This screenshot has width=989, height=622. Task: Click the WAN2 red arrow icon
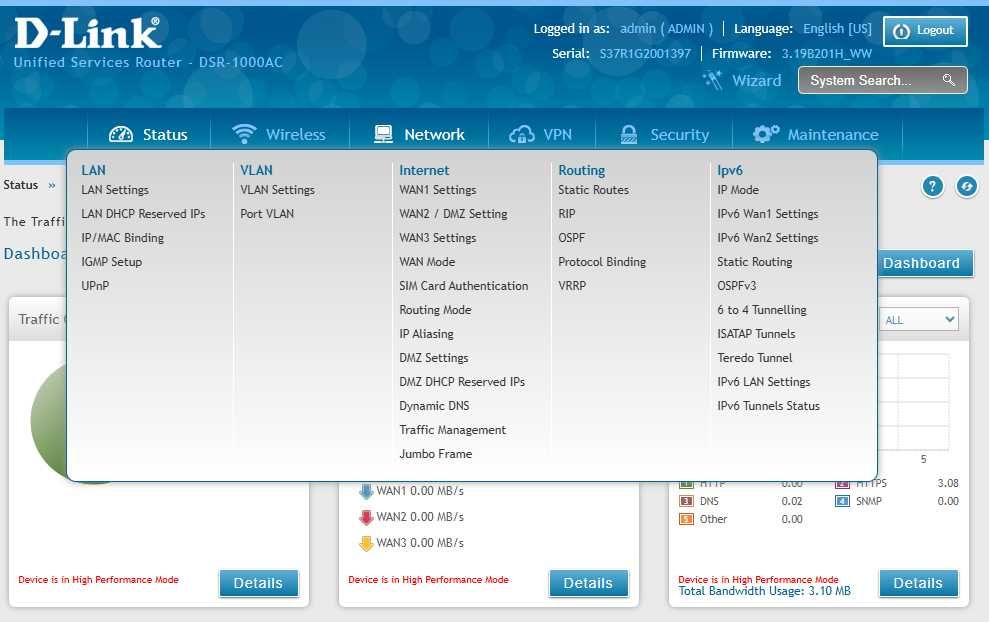point(366,517)
